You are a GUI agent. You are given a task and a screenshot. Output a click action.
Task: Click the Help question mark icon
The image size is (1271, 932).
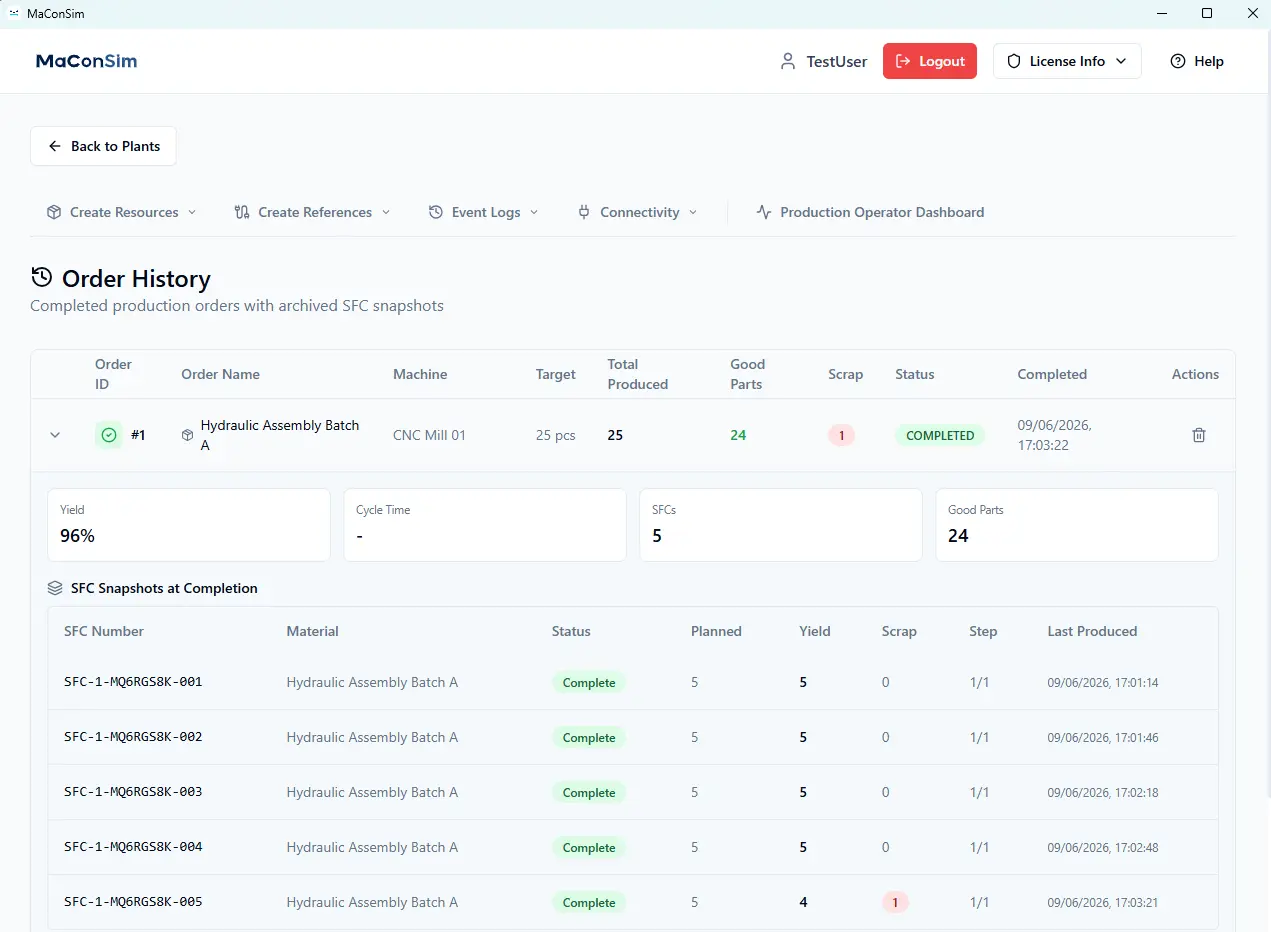pyautogui.click(x=1178, y=61)
